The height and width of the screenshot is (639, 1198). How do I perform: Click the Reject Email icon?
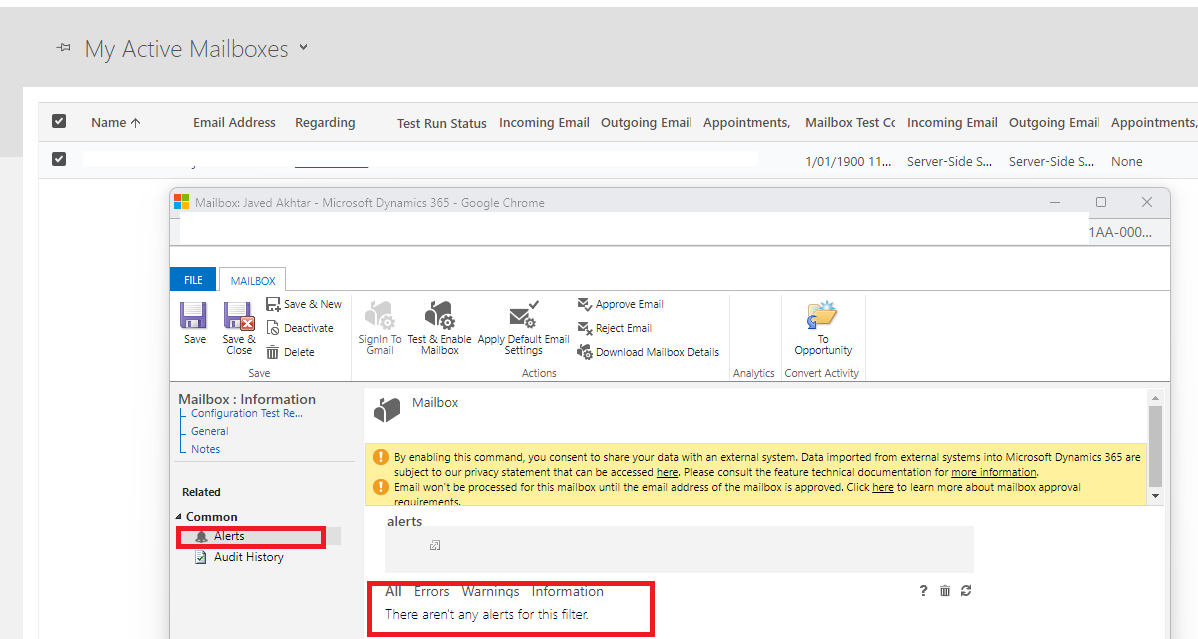tap(614, 327)
